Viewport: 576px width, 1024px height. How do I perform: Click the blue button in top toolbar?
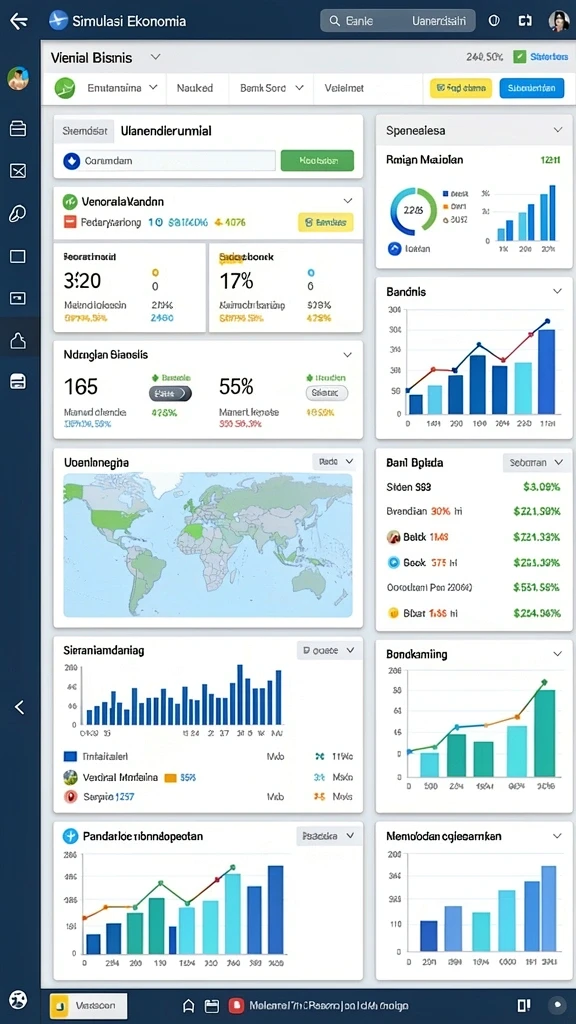(x=532, y=88)
